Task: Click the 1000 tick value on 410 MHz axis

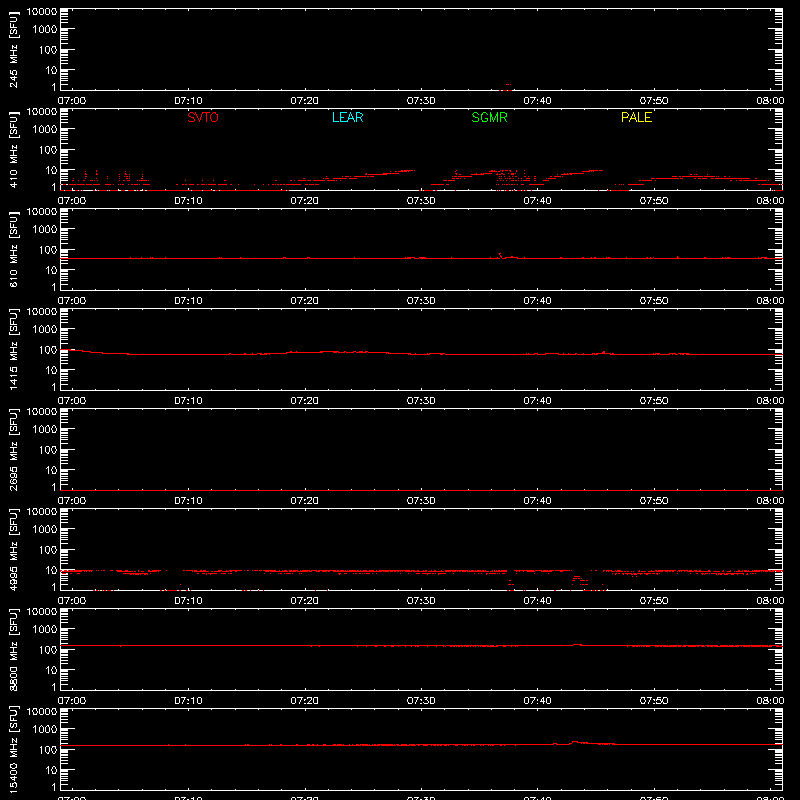Action: point(45,130)
